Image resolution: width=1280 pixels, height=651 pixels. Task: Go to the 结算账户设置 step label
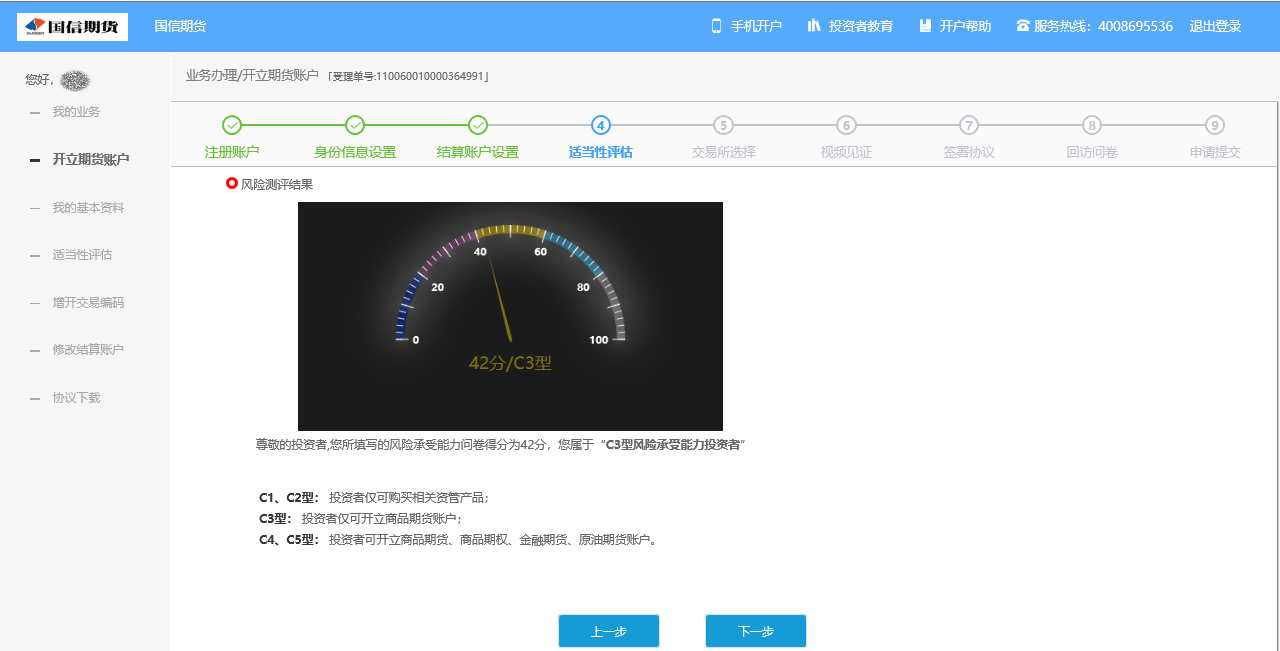point(478,153)
